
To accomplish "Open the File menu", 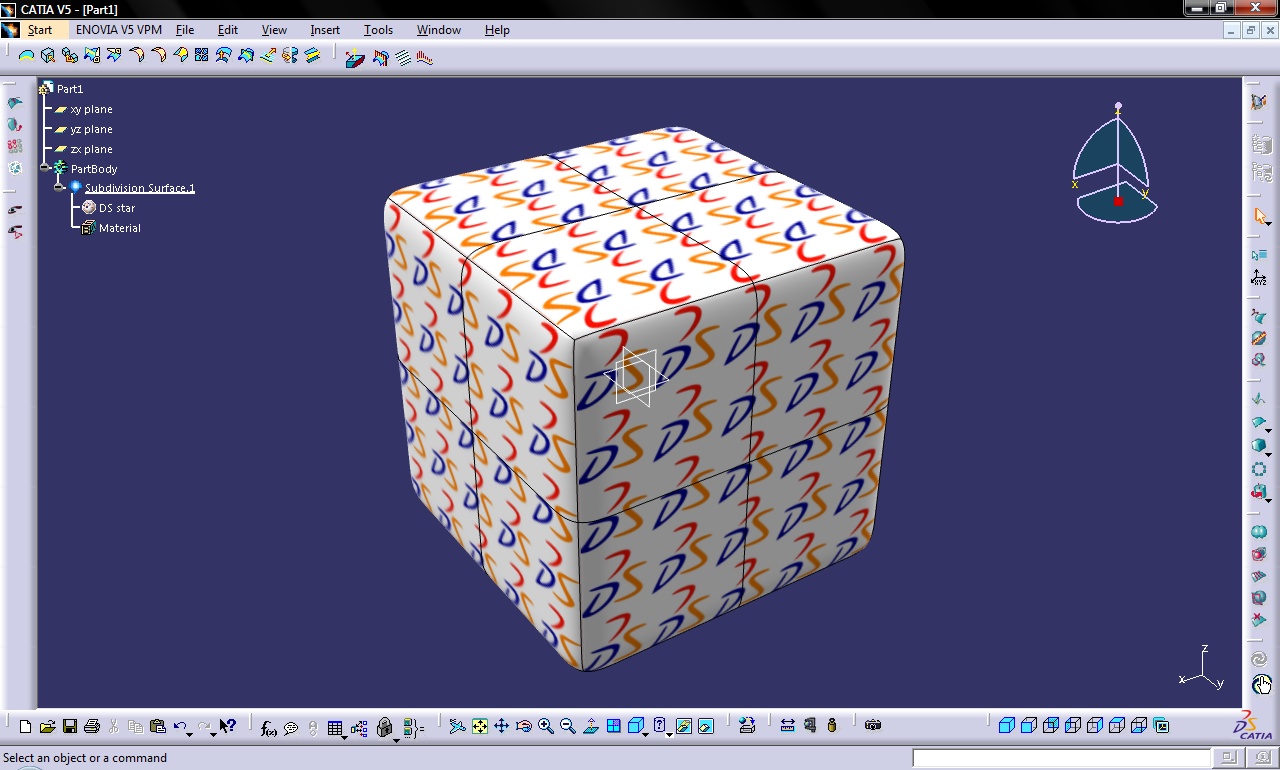I will [185, 30].
